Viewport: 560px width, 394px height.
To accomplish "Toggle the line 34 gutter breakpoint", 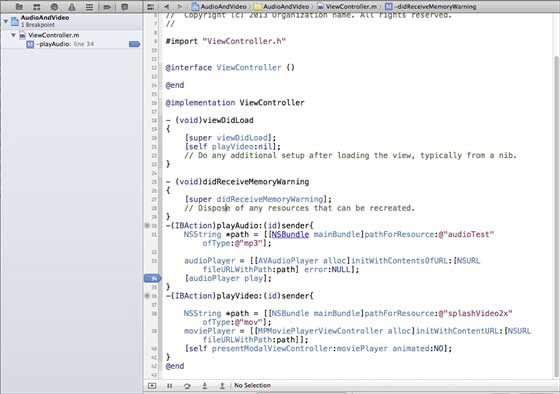I will click(x=152, y=278).
